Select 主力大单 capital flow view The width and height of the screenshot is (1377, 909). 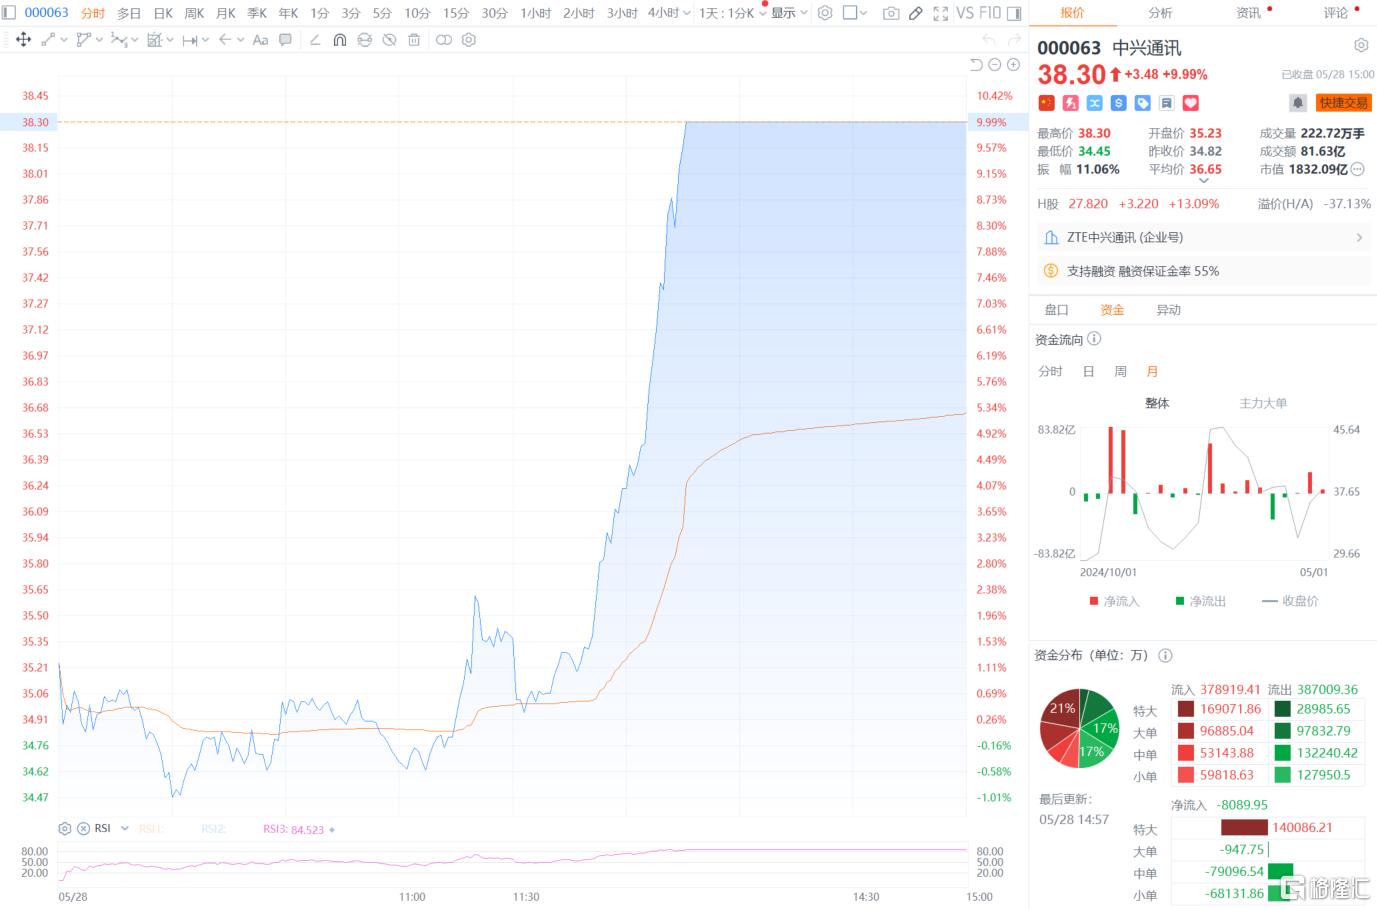(x=1263, y=403)
